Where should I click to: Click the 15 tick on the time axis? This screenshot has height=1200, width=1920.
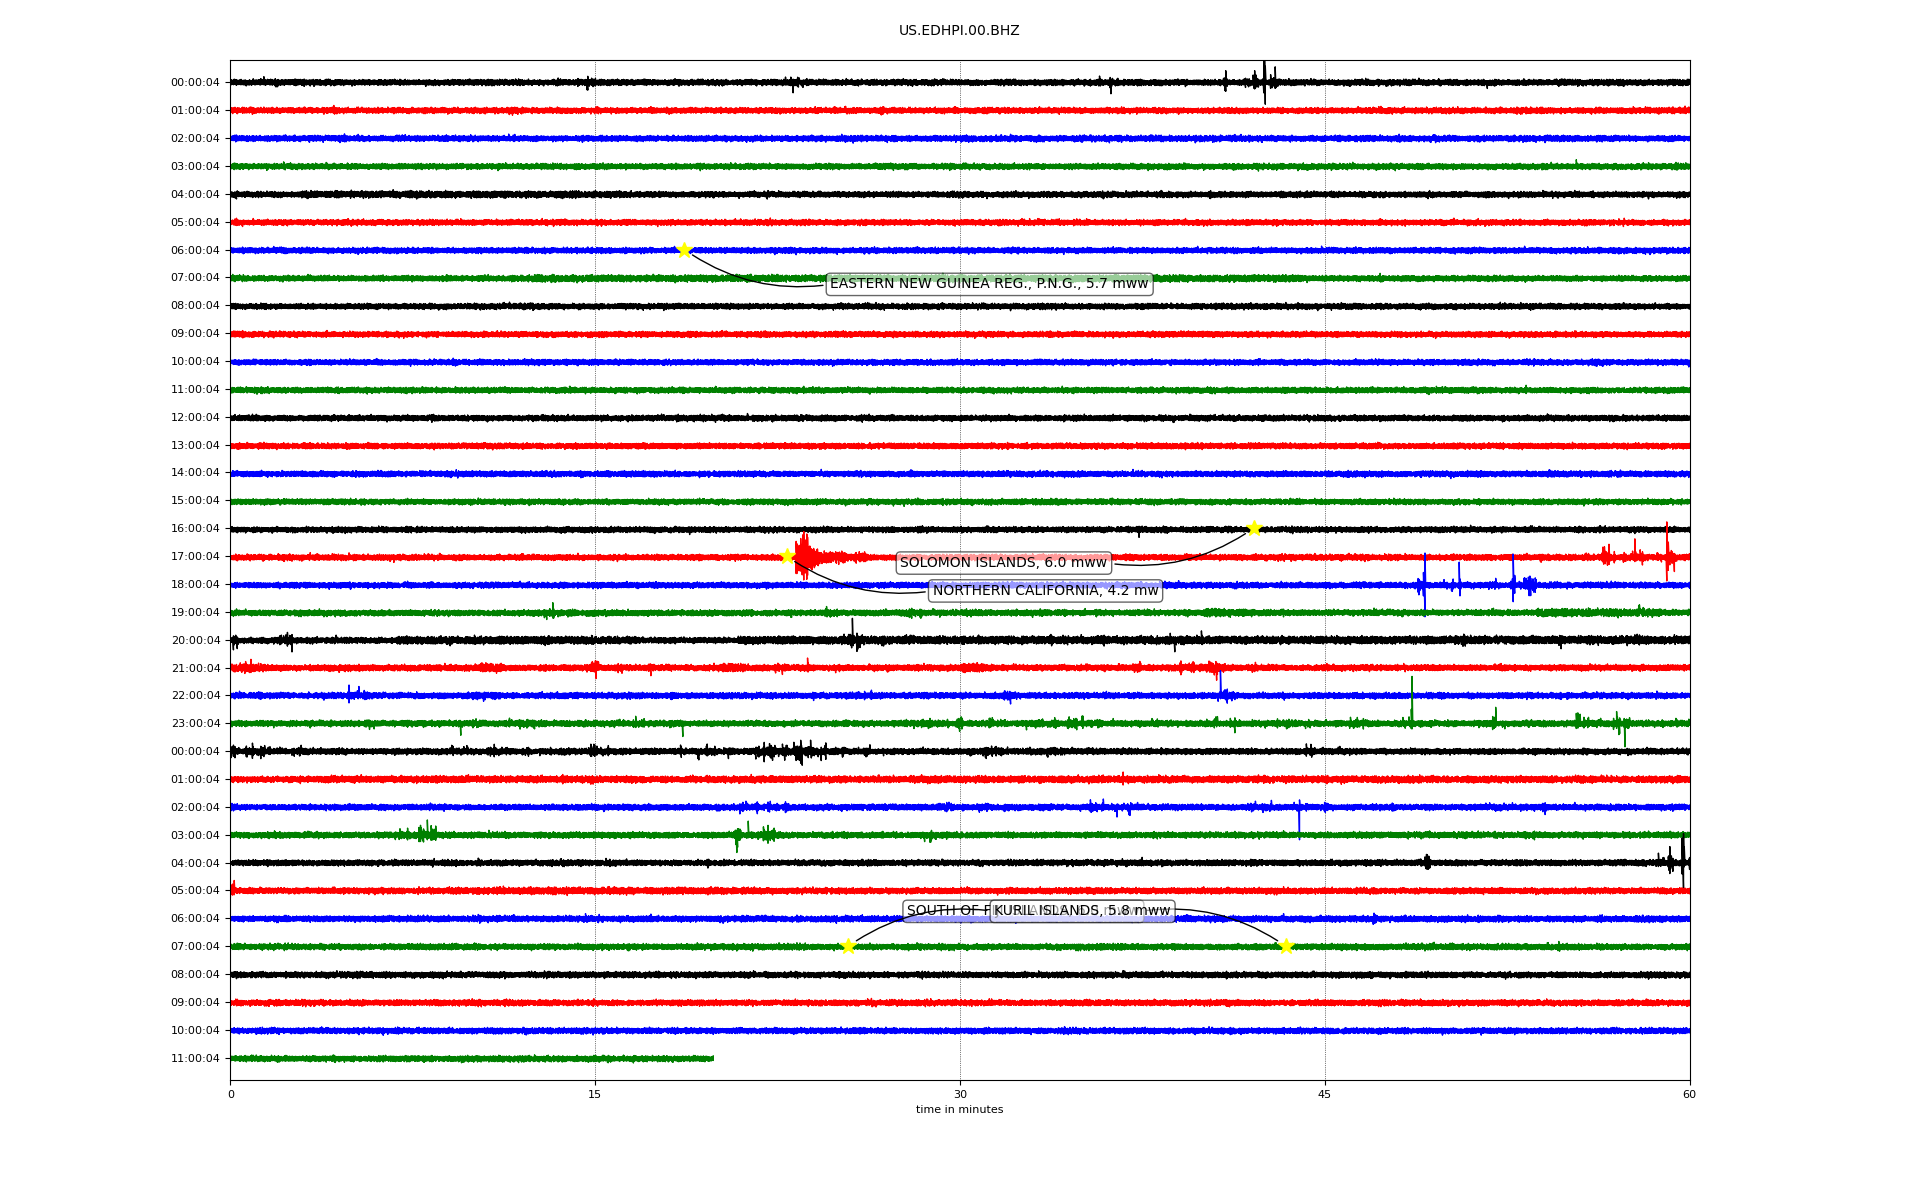tap(595, 1094)
